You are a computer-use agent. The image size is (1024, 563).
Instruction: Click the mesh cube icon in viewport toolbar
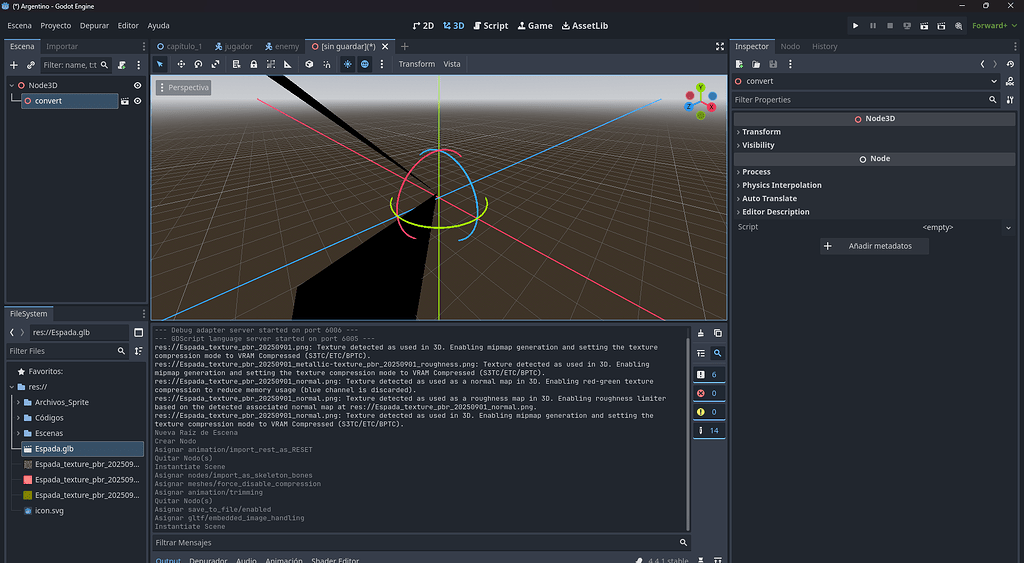pyautogui.click(x=309, y=64)
